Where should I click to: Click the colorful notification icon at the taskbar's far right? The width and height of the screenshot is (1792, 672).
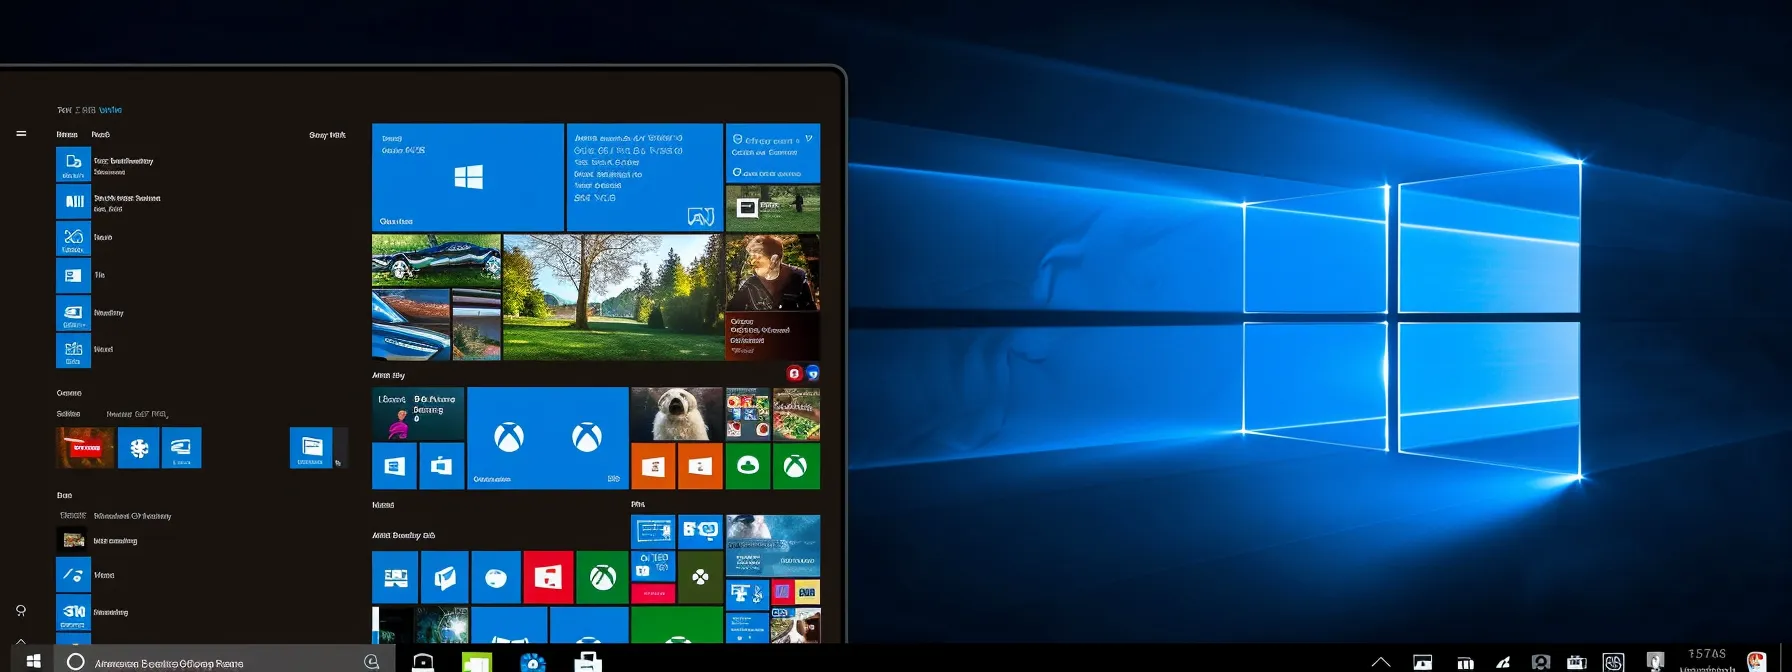pyautogui.click(x=1756, y=661)
